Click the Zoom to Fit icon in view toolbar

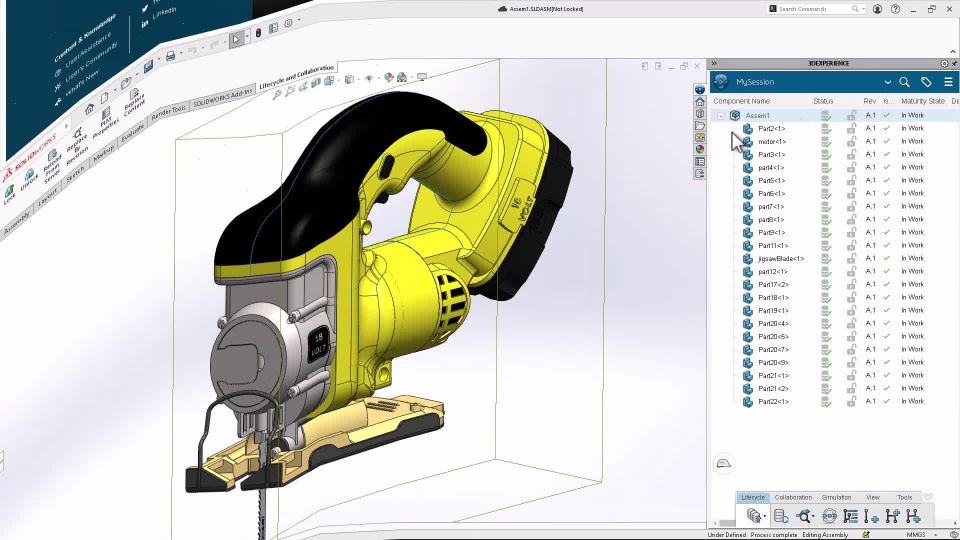pos(277,94)
